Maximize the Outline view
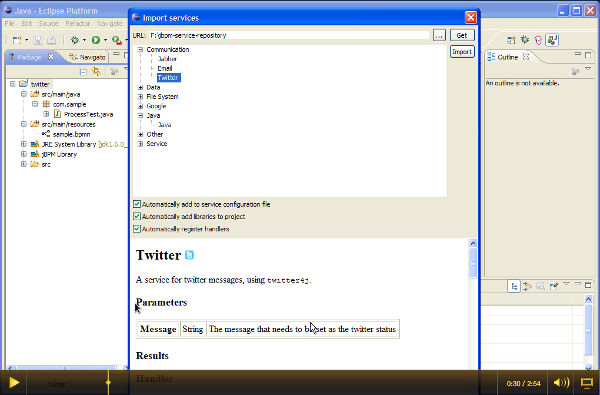Viewport: 600px width, 395px height. 588,55
